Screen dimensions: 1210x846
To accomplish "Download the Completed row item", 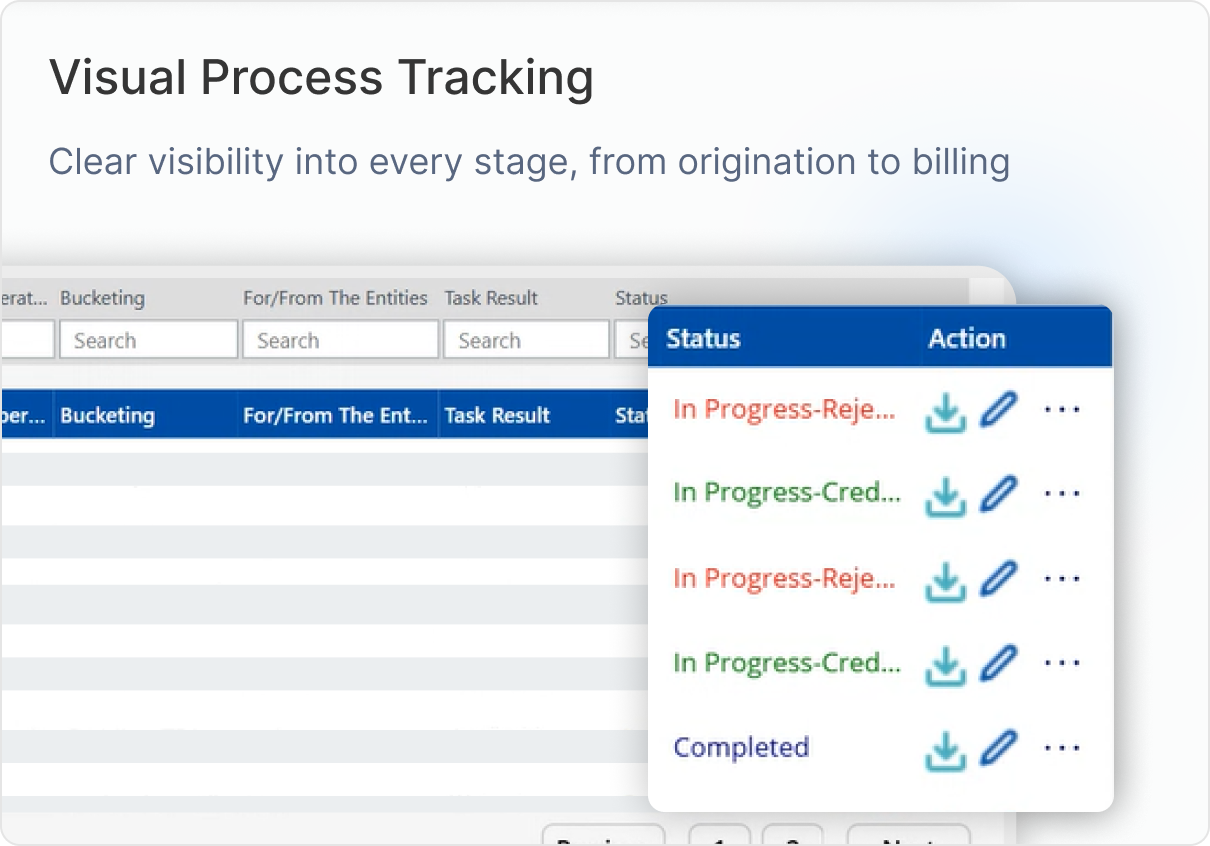I will point(945,750).
